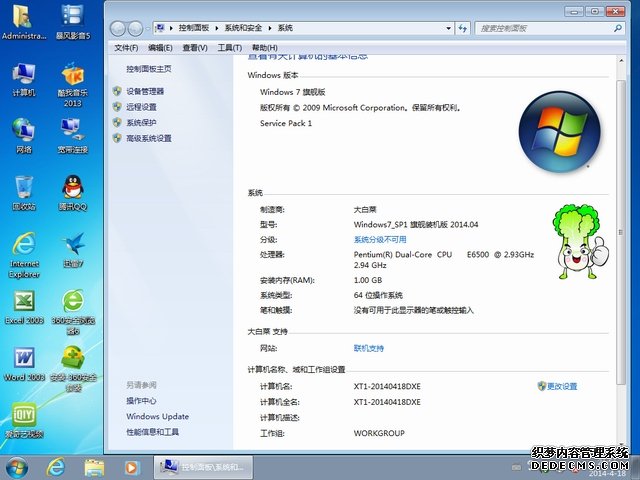
Task: Launch 暴风影音5 desktop icon
Action: click(x=73, y=22)
